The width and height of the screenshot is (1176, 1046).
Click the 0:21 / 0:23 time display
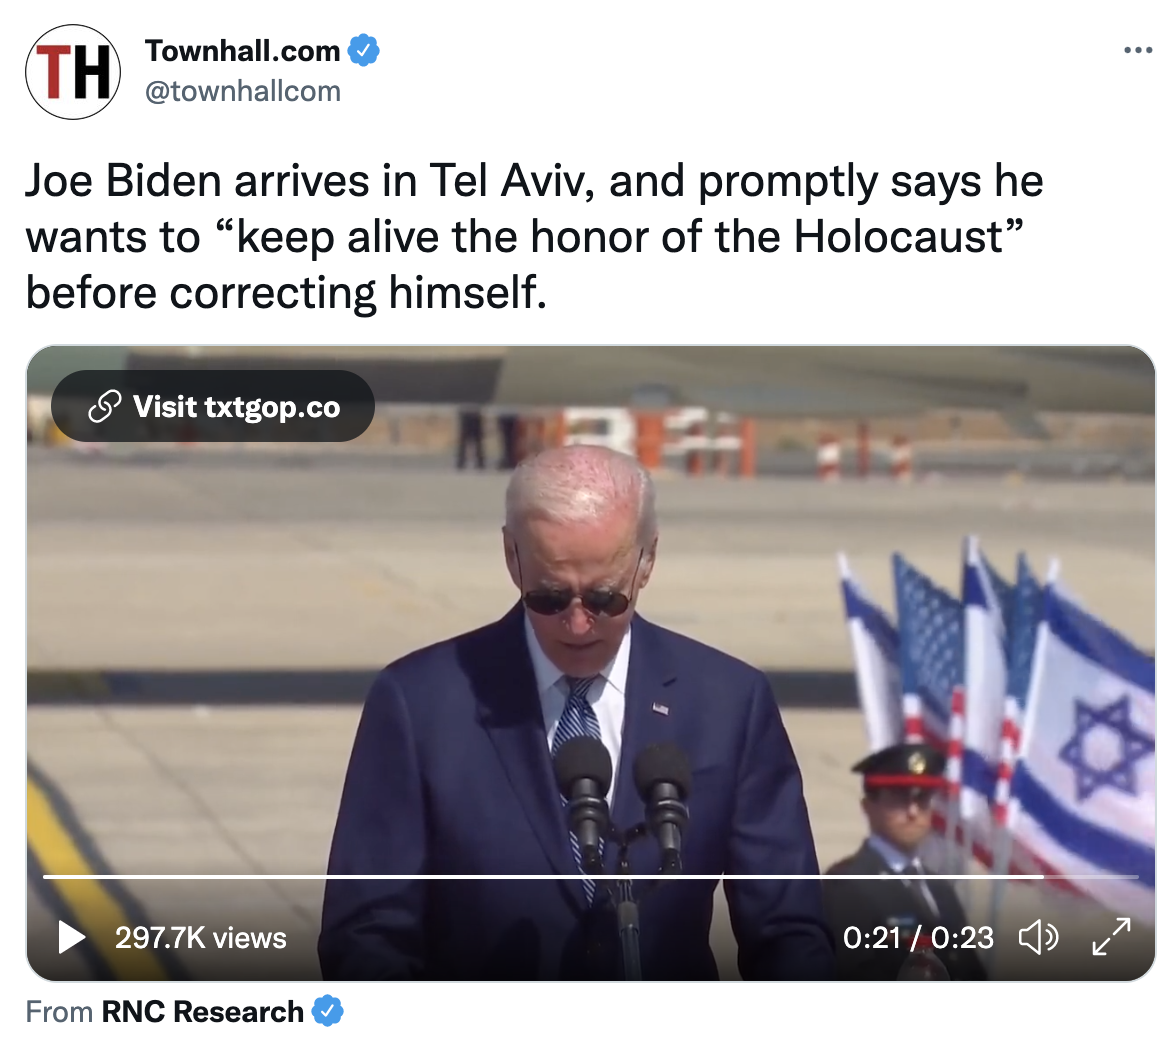click(x=918, y=937)
